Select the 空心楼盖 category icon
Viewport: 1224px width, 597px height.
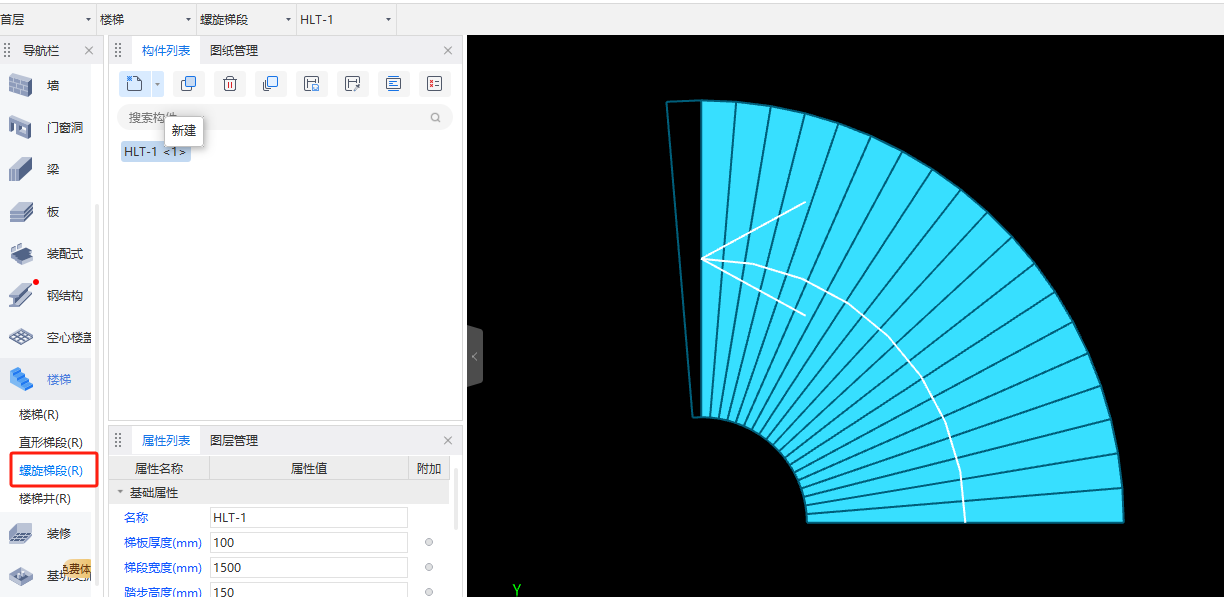pos(21,337)
